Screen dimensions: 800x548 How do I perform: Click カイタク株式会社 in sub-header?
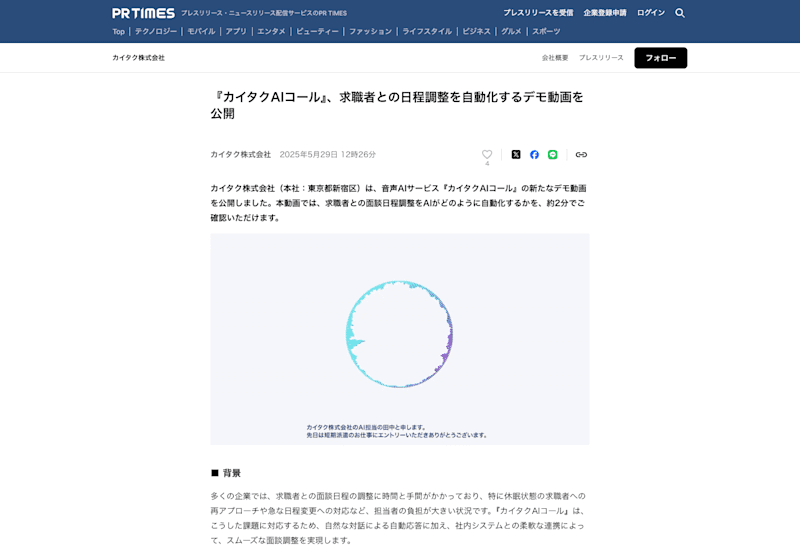138,58
